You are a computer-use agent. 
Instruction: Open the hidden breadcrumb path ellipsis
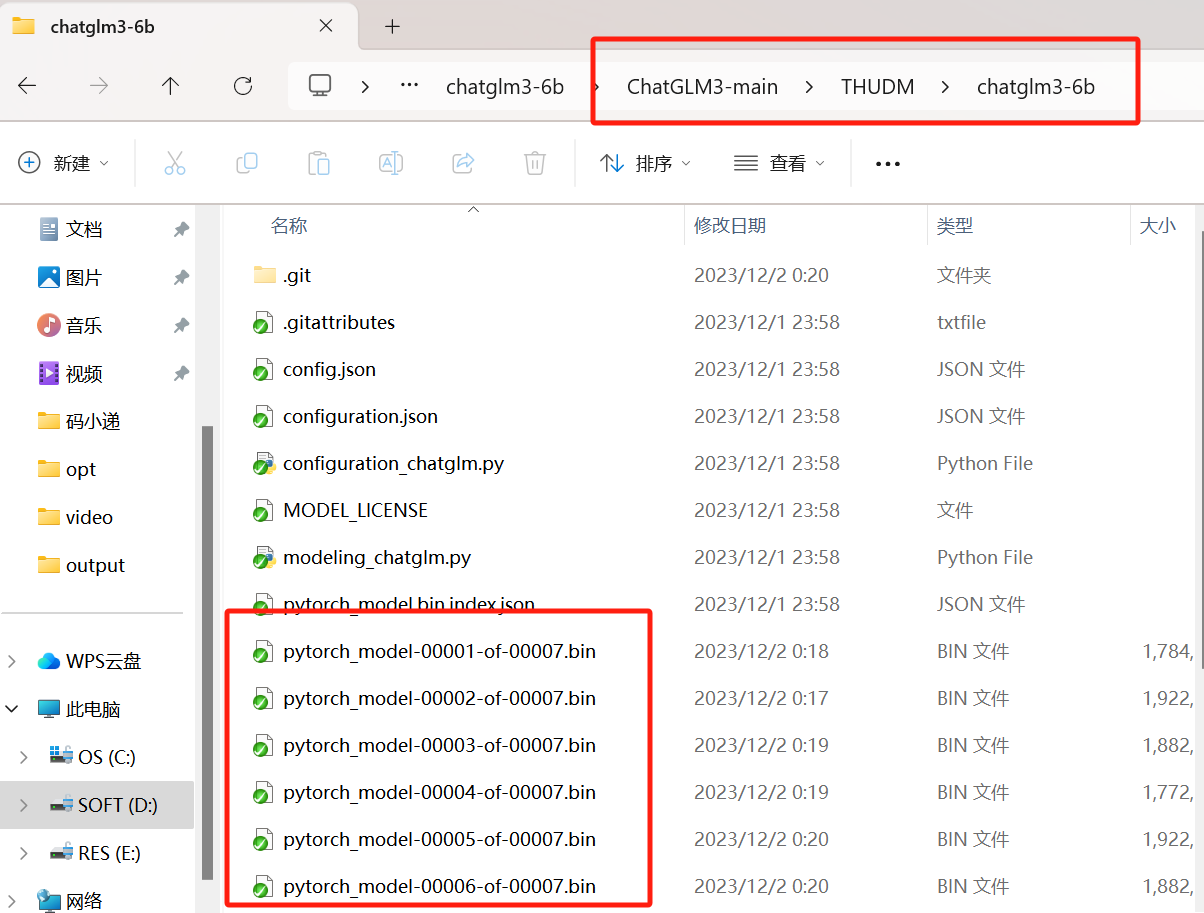click(x=409, y=86)
